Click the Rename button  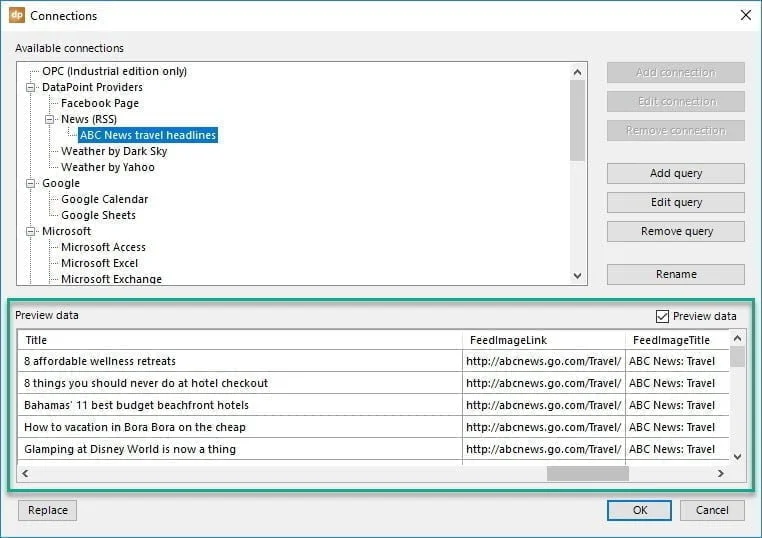pyautogui.click(x=675, y=275)
